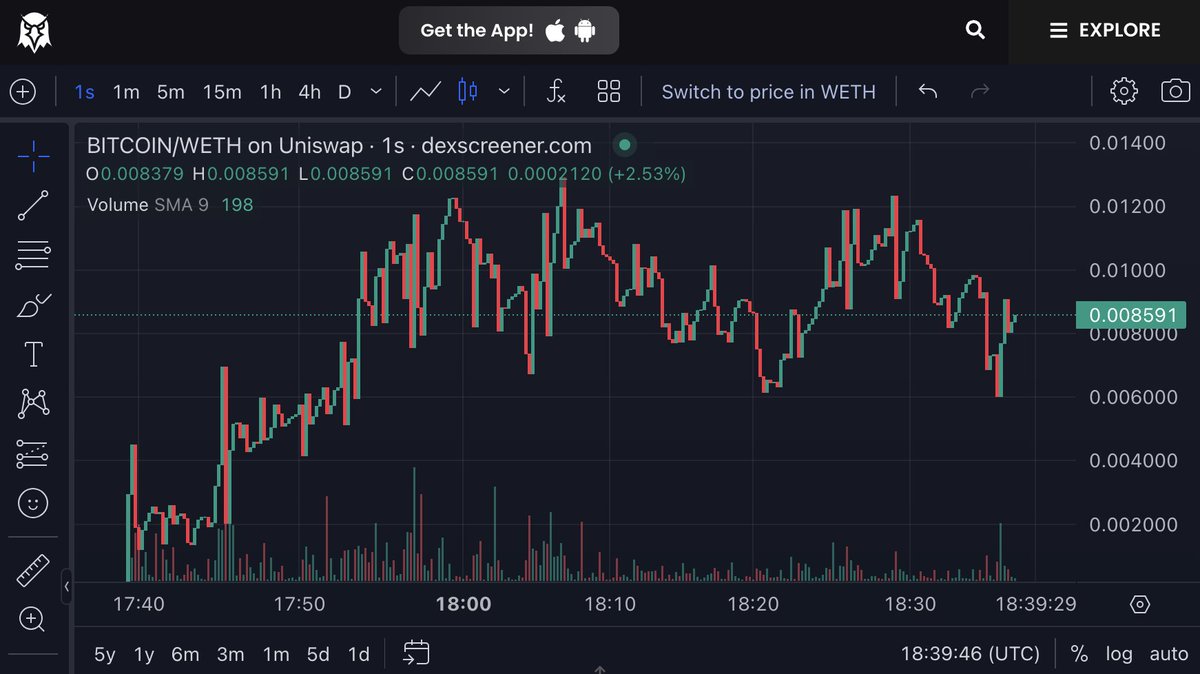1200x674 pixels.
Task: Select the horizontal lines Fibonacci tool
Action: [x=33, y=255]
